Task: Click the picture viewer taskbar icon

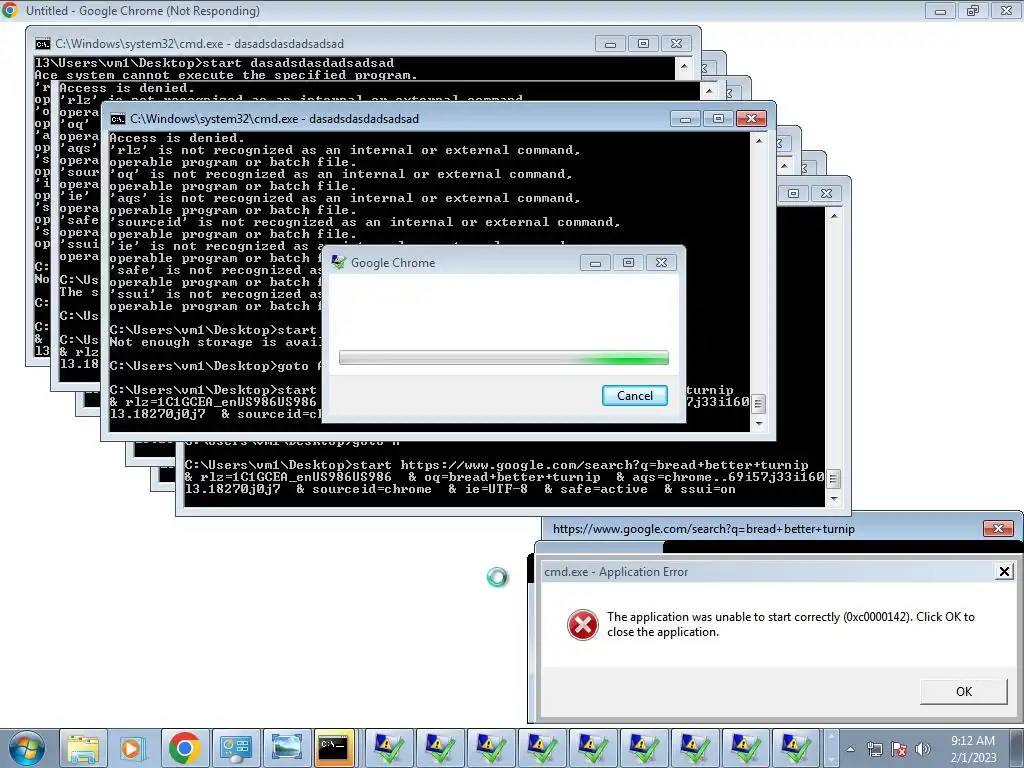Action: pyautogui.click(x=287, y=748)
